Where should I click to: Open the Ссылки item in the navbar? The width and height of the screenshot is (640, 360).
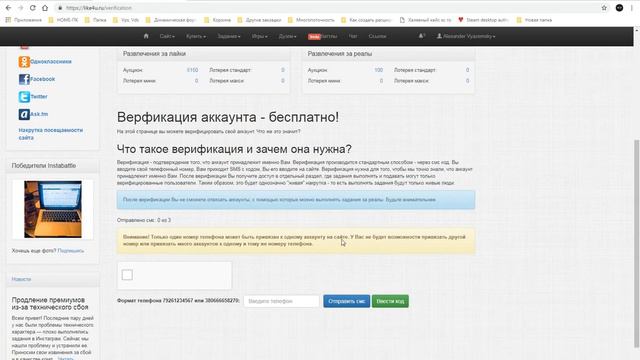tap(377, 36)
